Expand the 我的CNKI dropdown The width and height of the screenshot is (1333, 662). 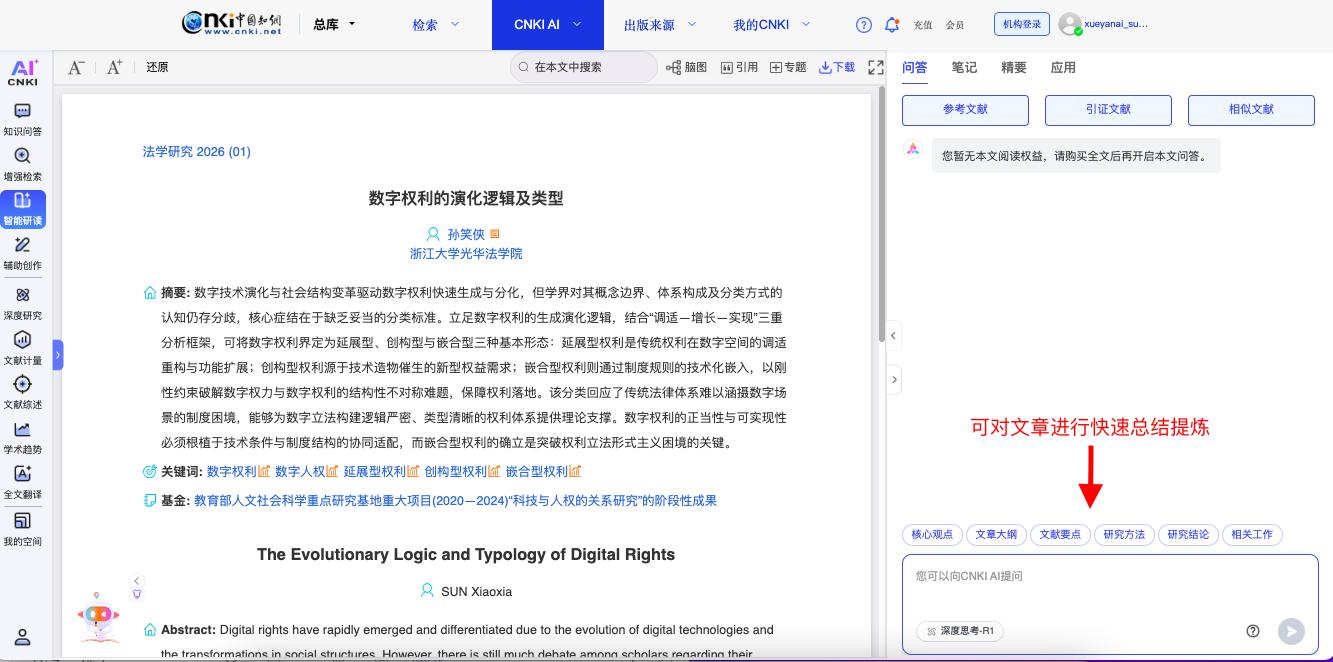pyautogui.click(x=771, y=25)
